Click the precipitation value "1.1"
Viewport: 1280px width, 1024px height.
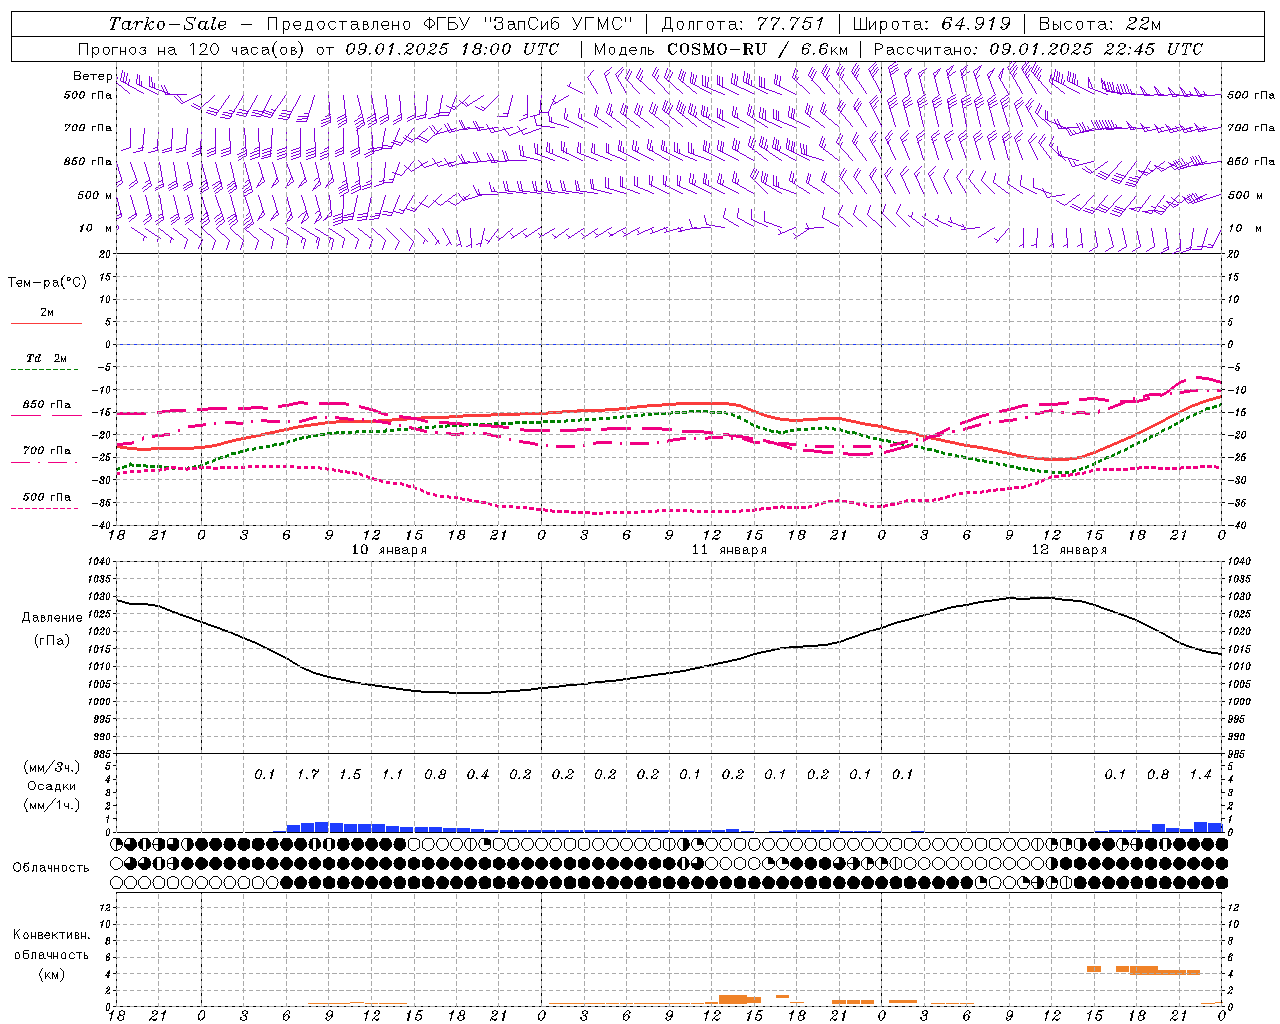click(x=392, y=775)
